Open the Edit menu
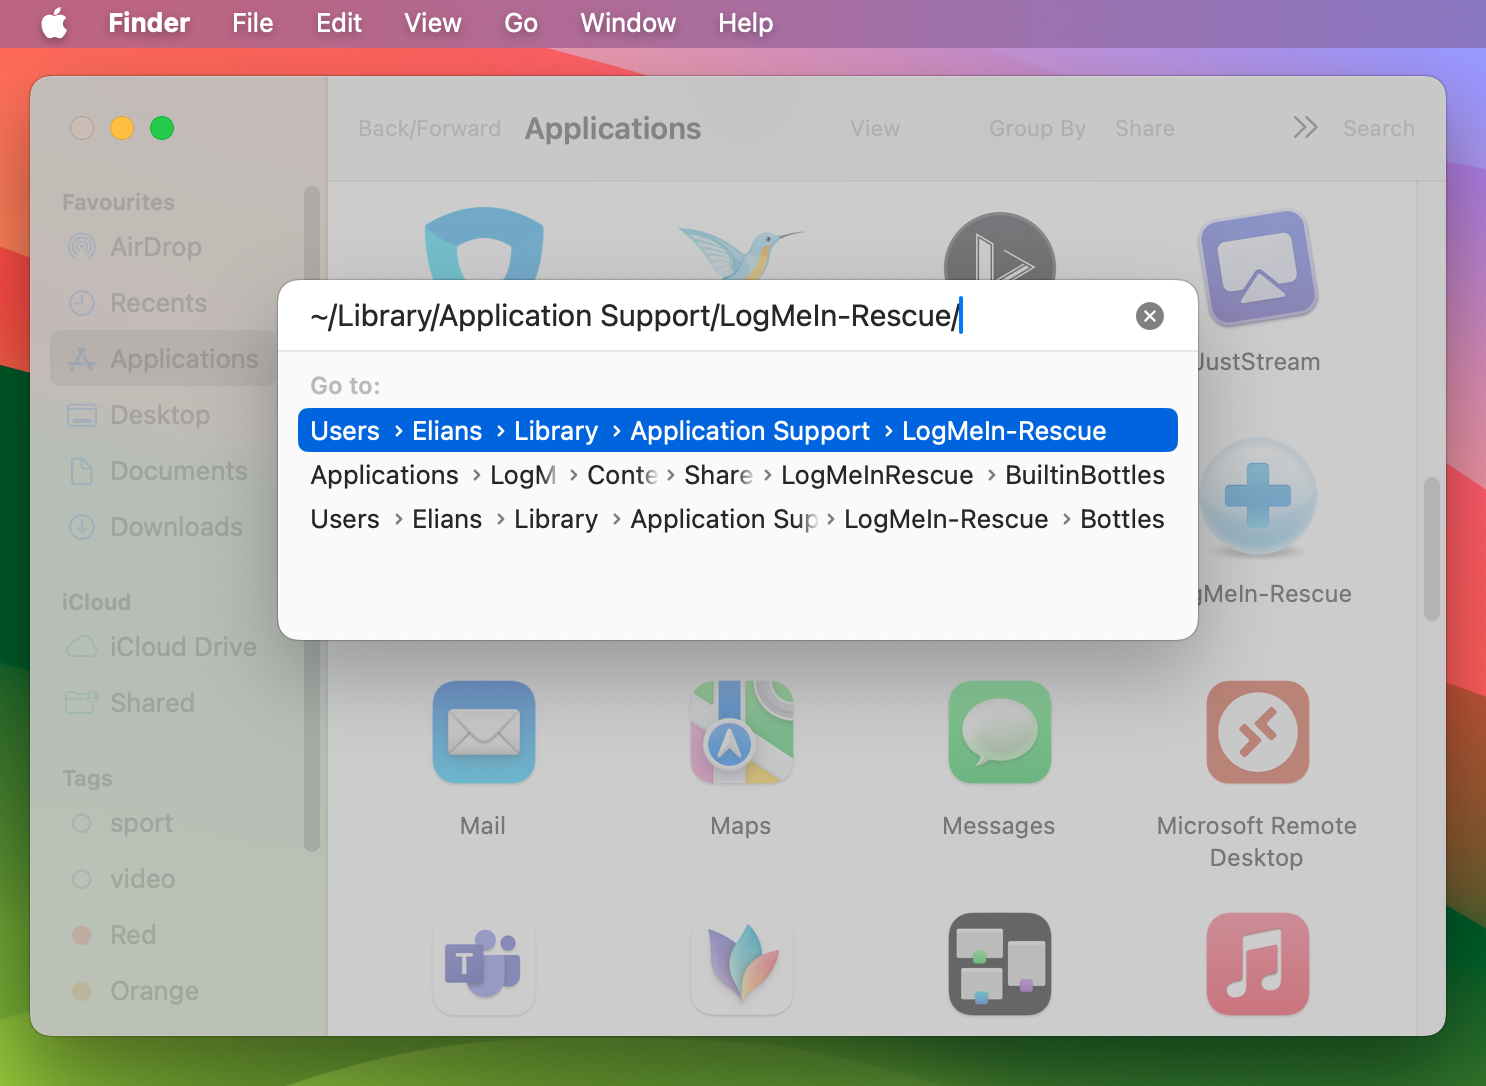1486x1086 pixels. click(339, 23)
